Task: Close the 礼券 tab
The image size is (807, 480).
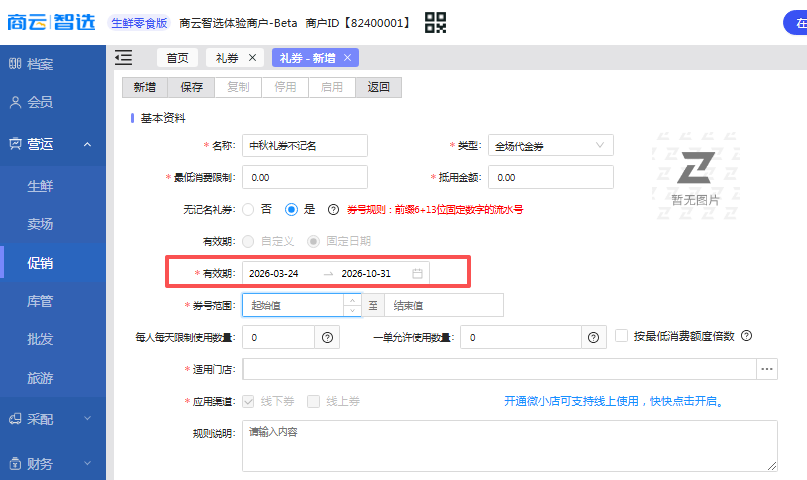Action: click(253, 58)
